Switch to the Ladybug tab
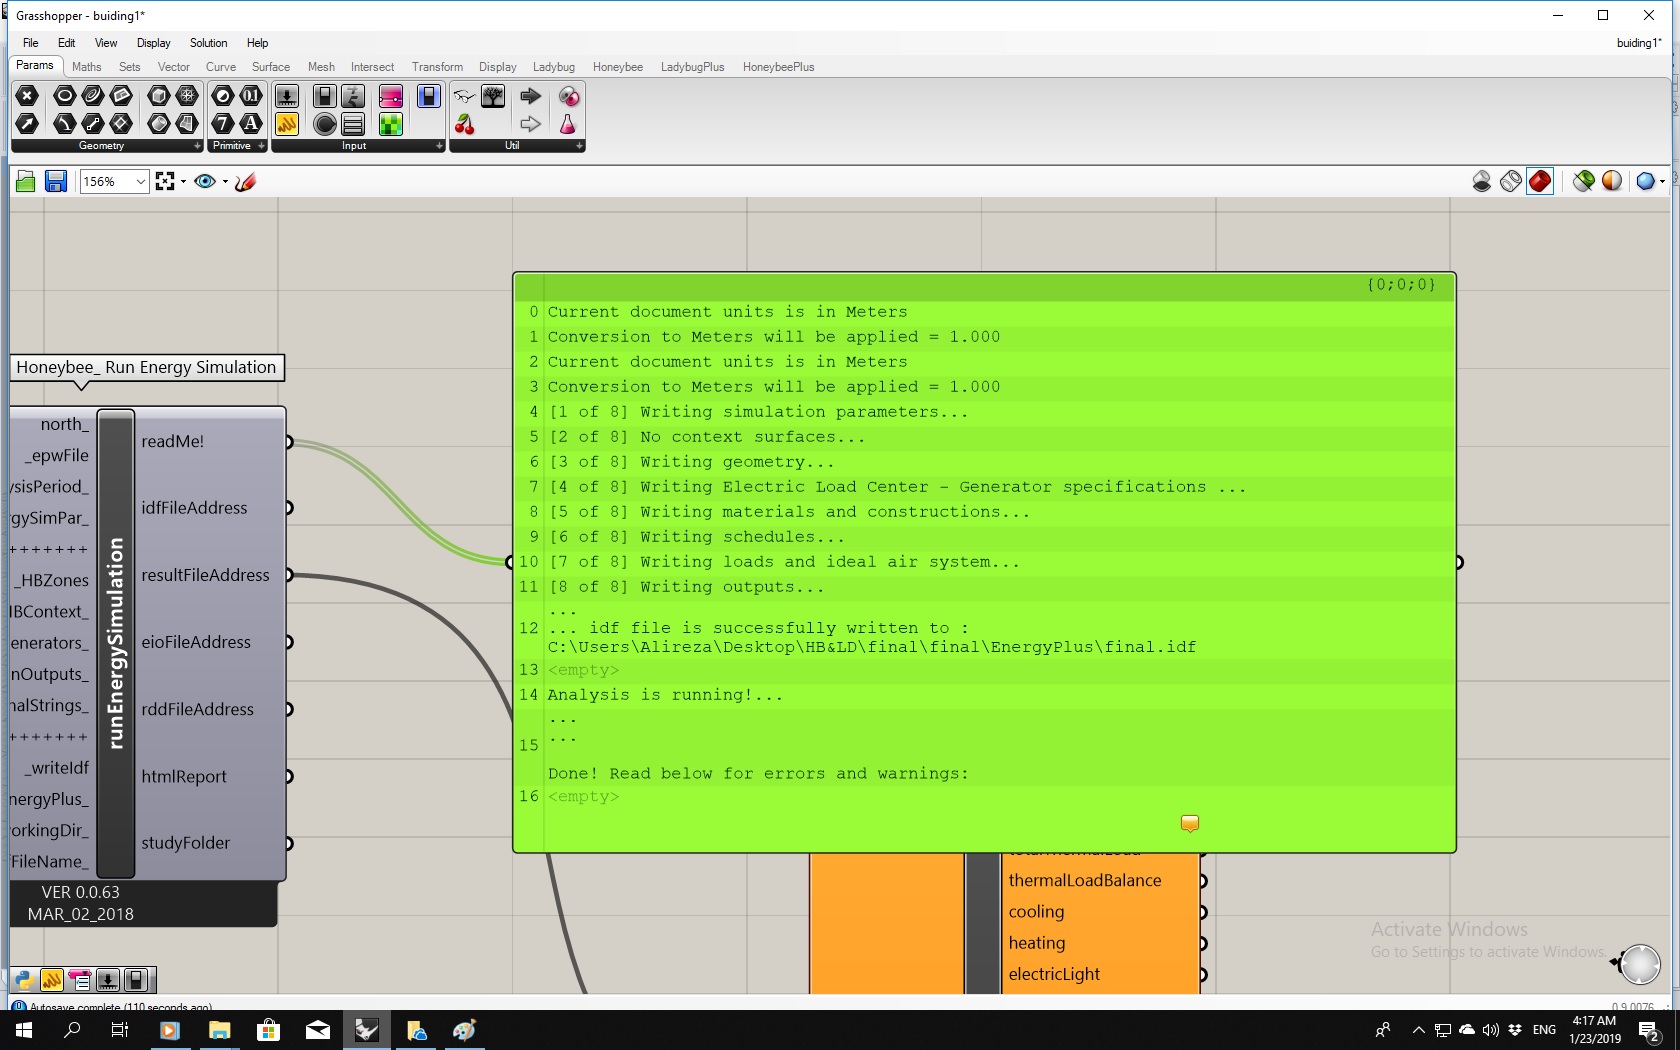The width and height of the screenshot is (1680, 1050). coord(554,67)
